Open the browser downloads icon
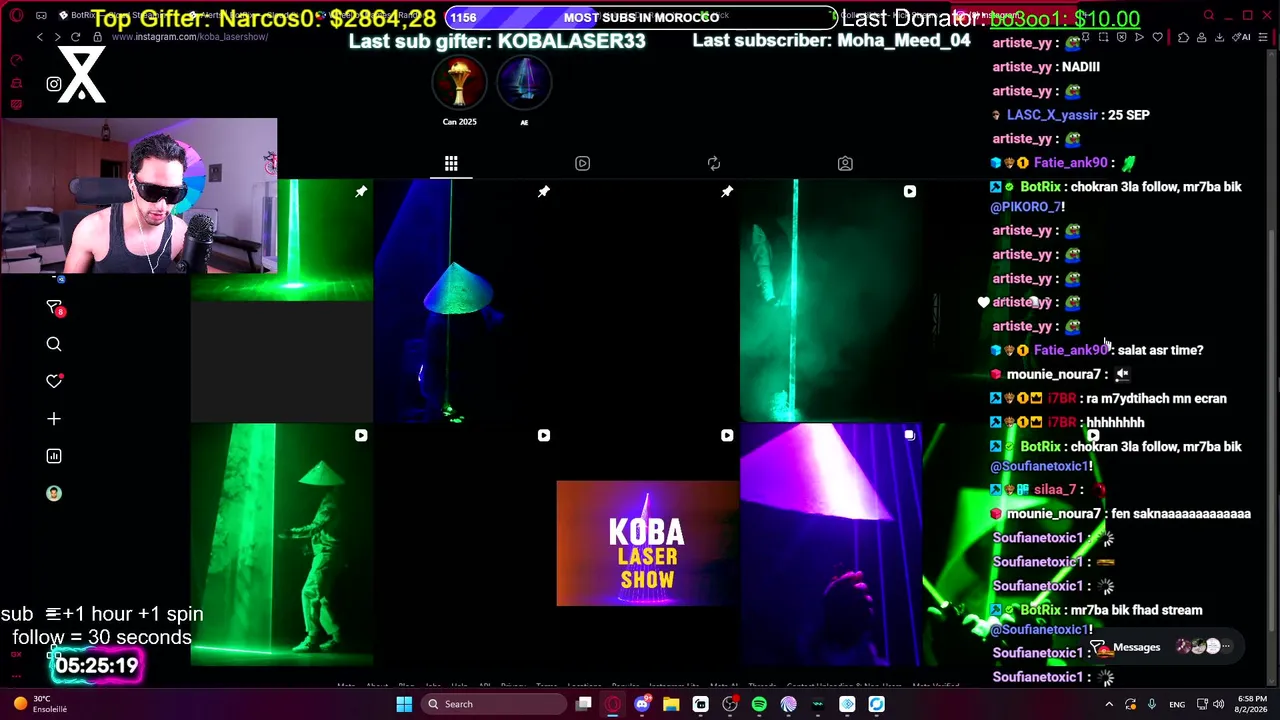The width and height of the screenshot is (1280, 720). click(x=1219, y=37)
